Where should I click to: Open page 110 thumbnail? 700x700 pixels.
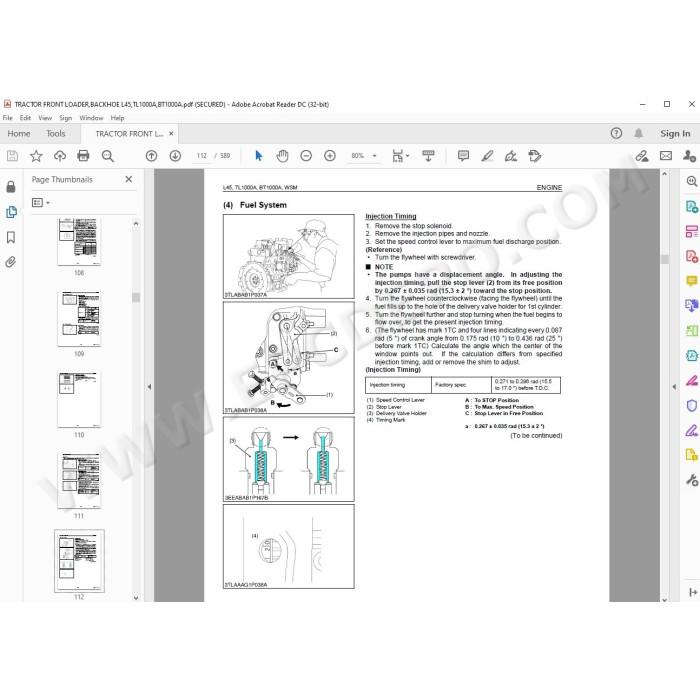point(79,399)
